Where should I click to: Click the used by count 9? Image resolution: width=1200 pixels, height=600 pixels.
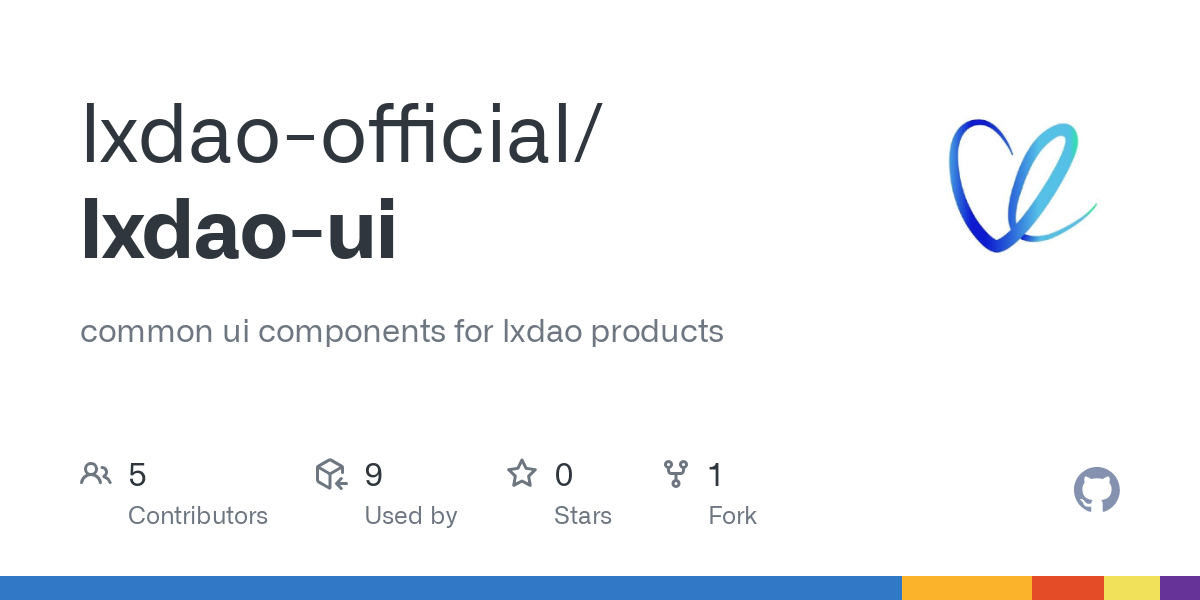point(374,475)
